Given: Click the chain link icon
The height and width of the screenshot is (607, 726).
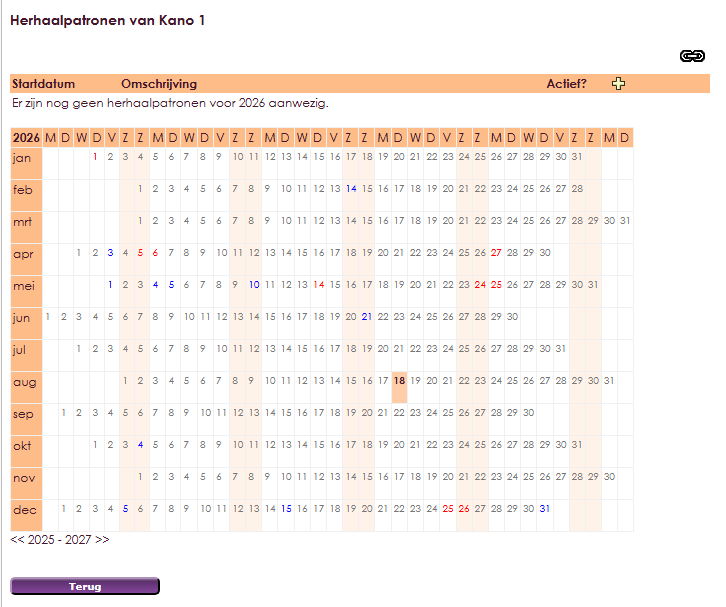Looking at the screenshot, I should point(692,56).
